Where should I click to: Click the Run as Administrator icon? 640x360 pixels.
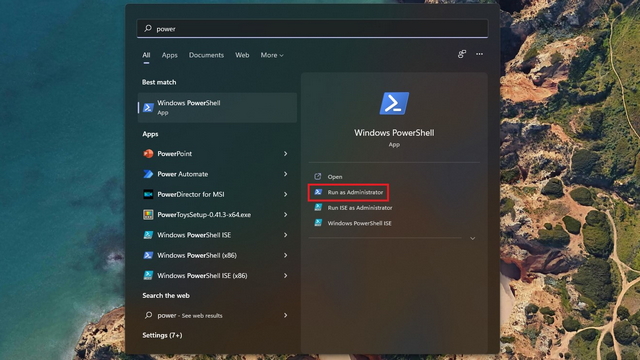(318, 192)
